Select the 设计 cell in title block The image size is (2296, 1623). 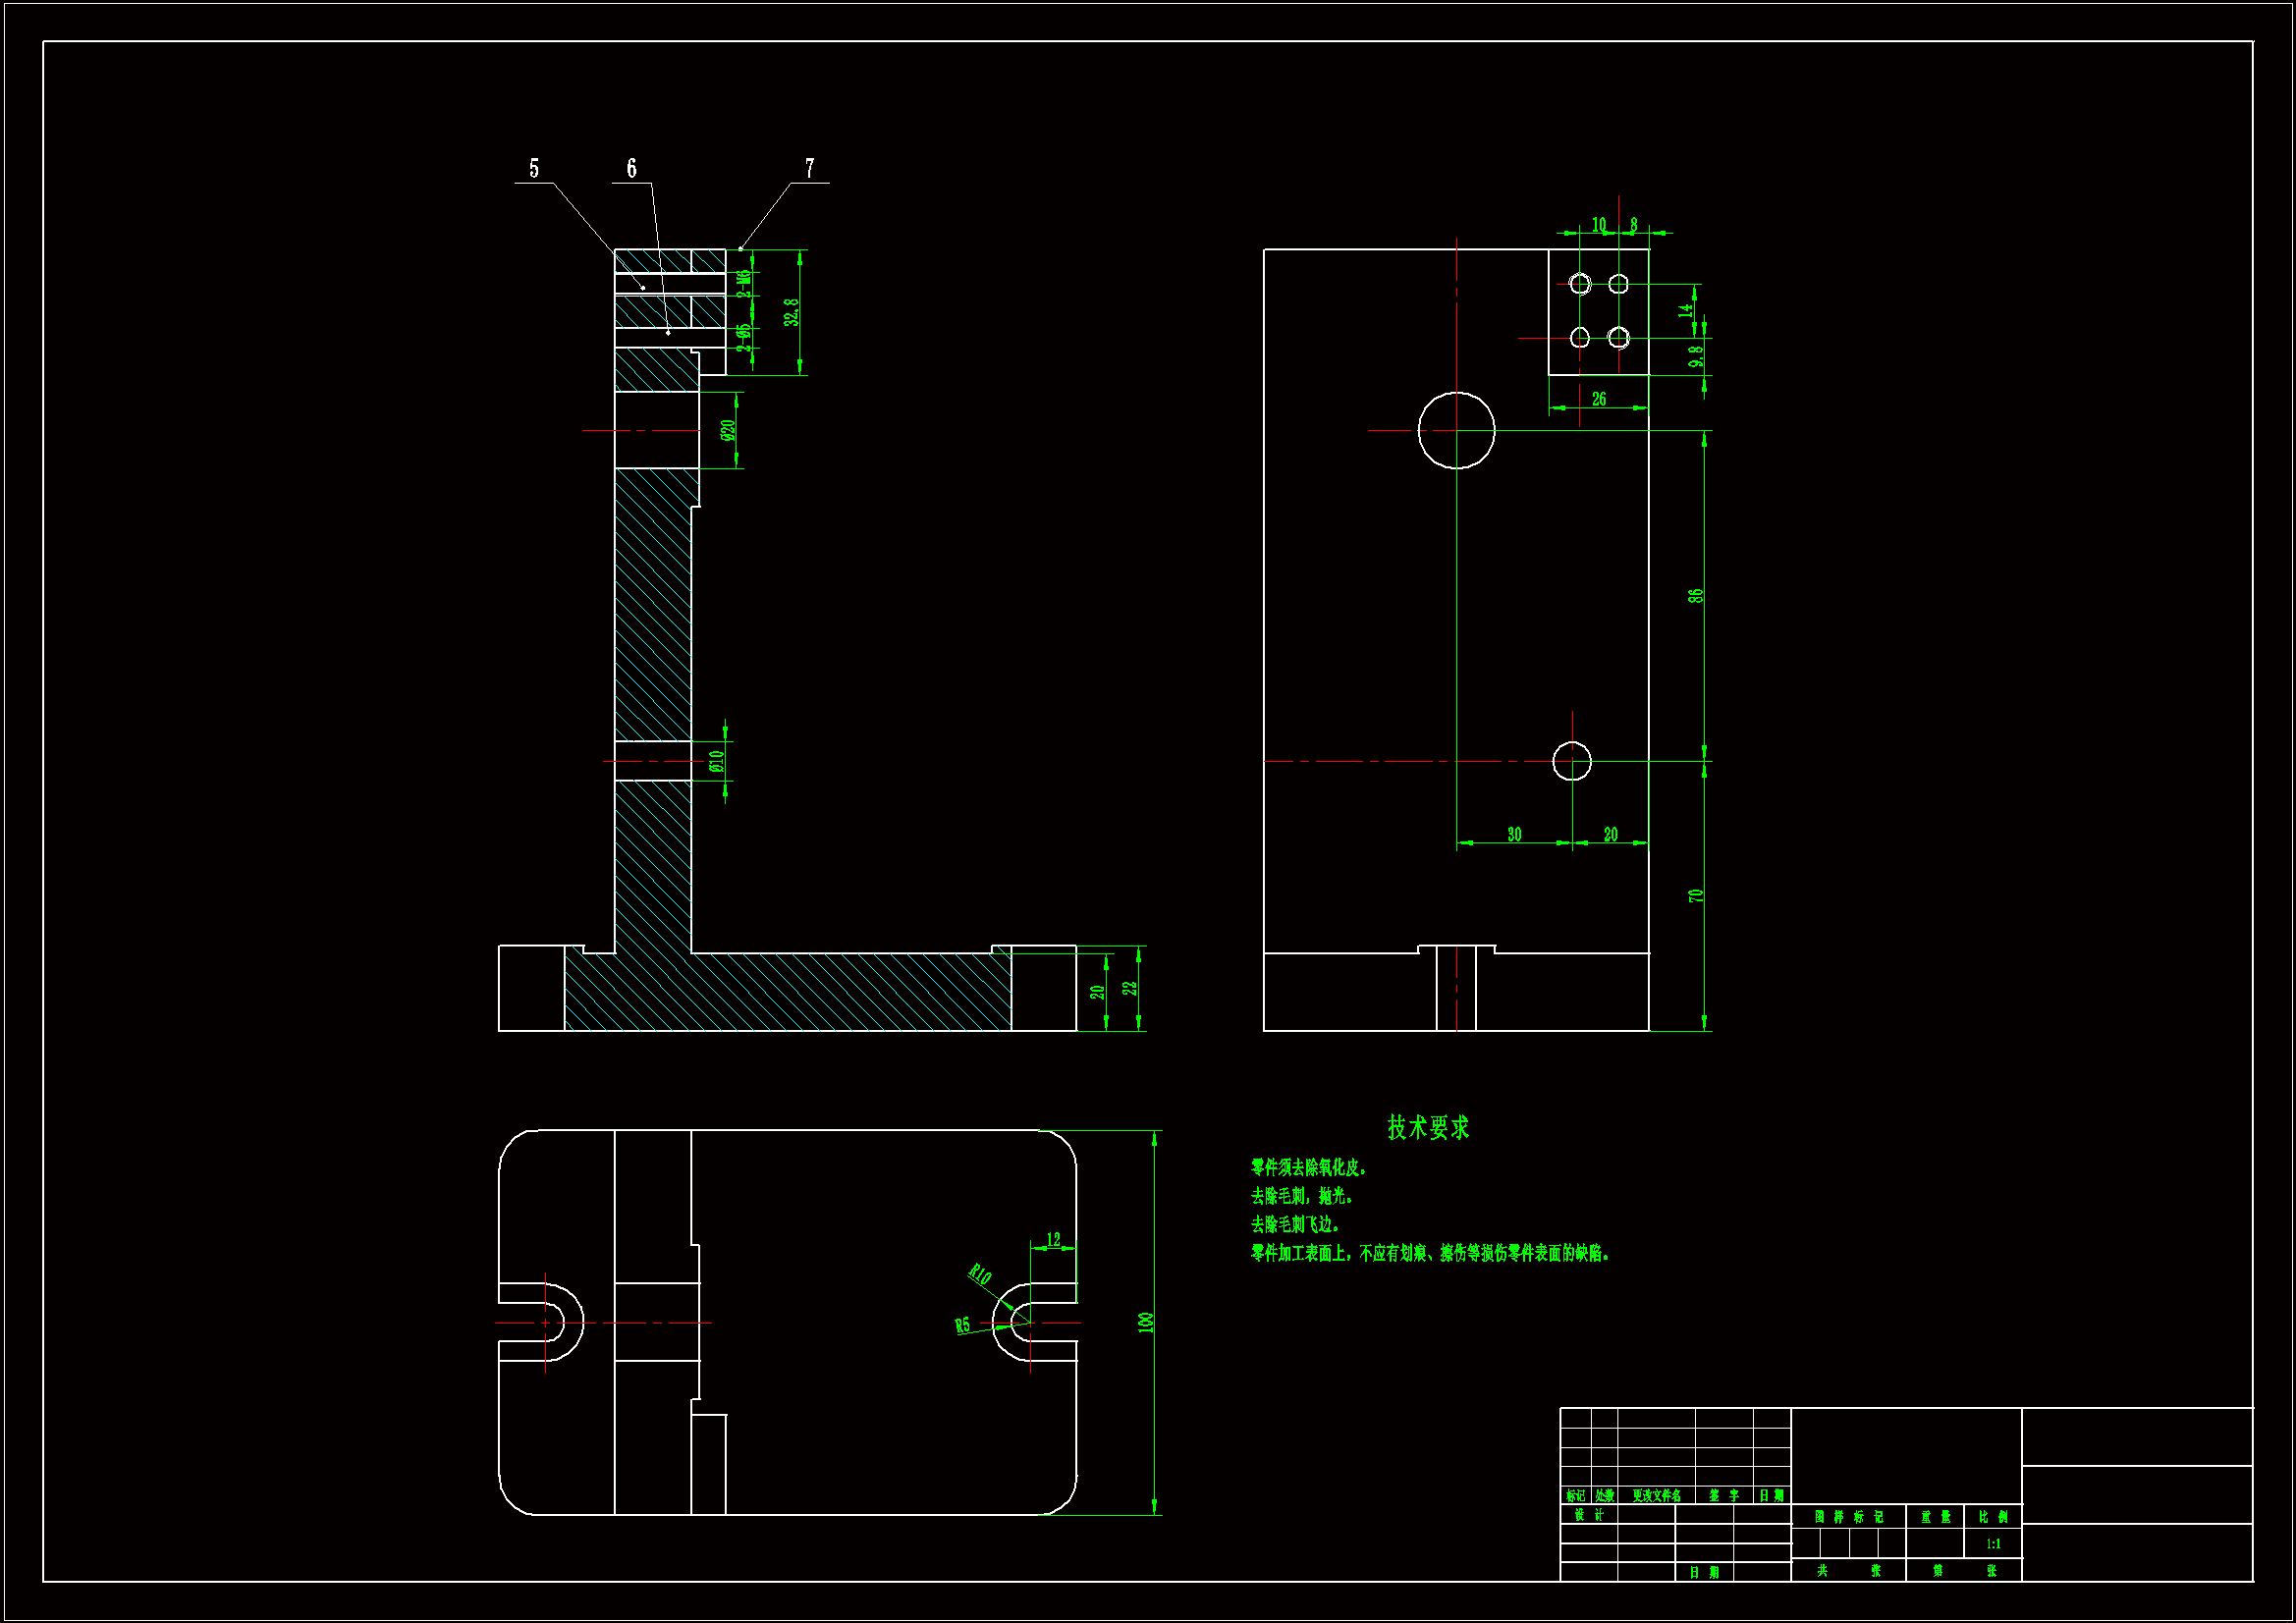1588,1515
